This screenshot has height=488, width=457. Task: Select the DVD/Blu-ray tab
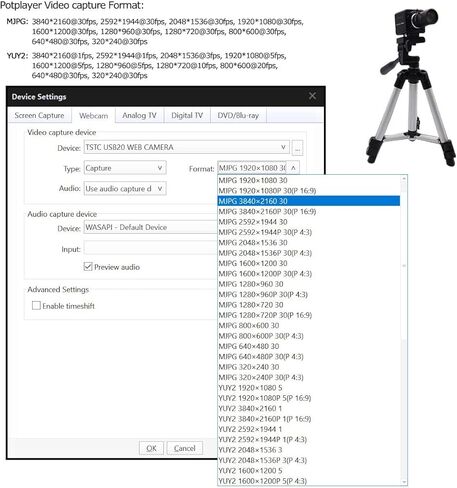[x=238, y=115]
